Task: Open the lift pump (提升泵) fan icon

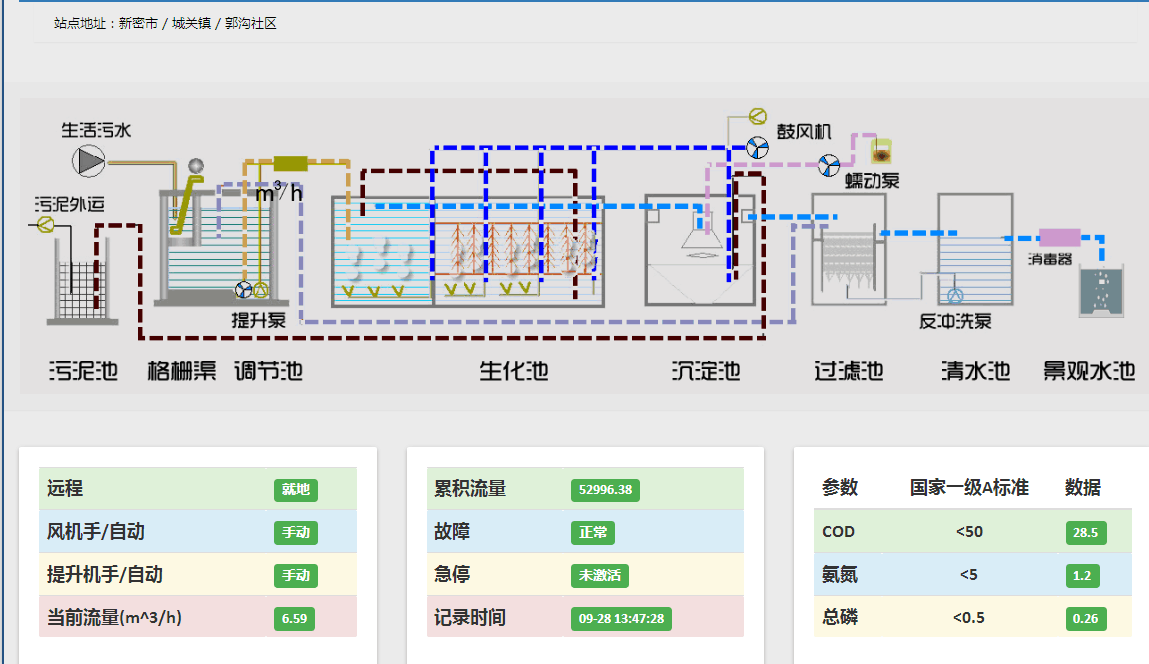Action: (242, 290)
